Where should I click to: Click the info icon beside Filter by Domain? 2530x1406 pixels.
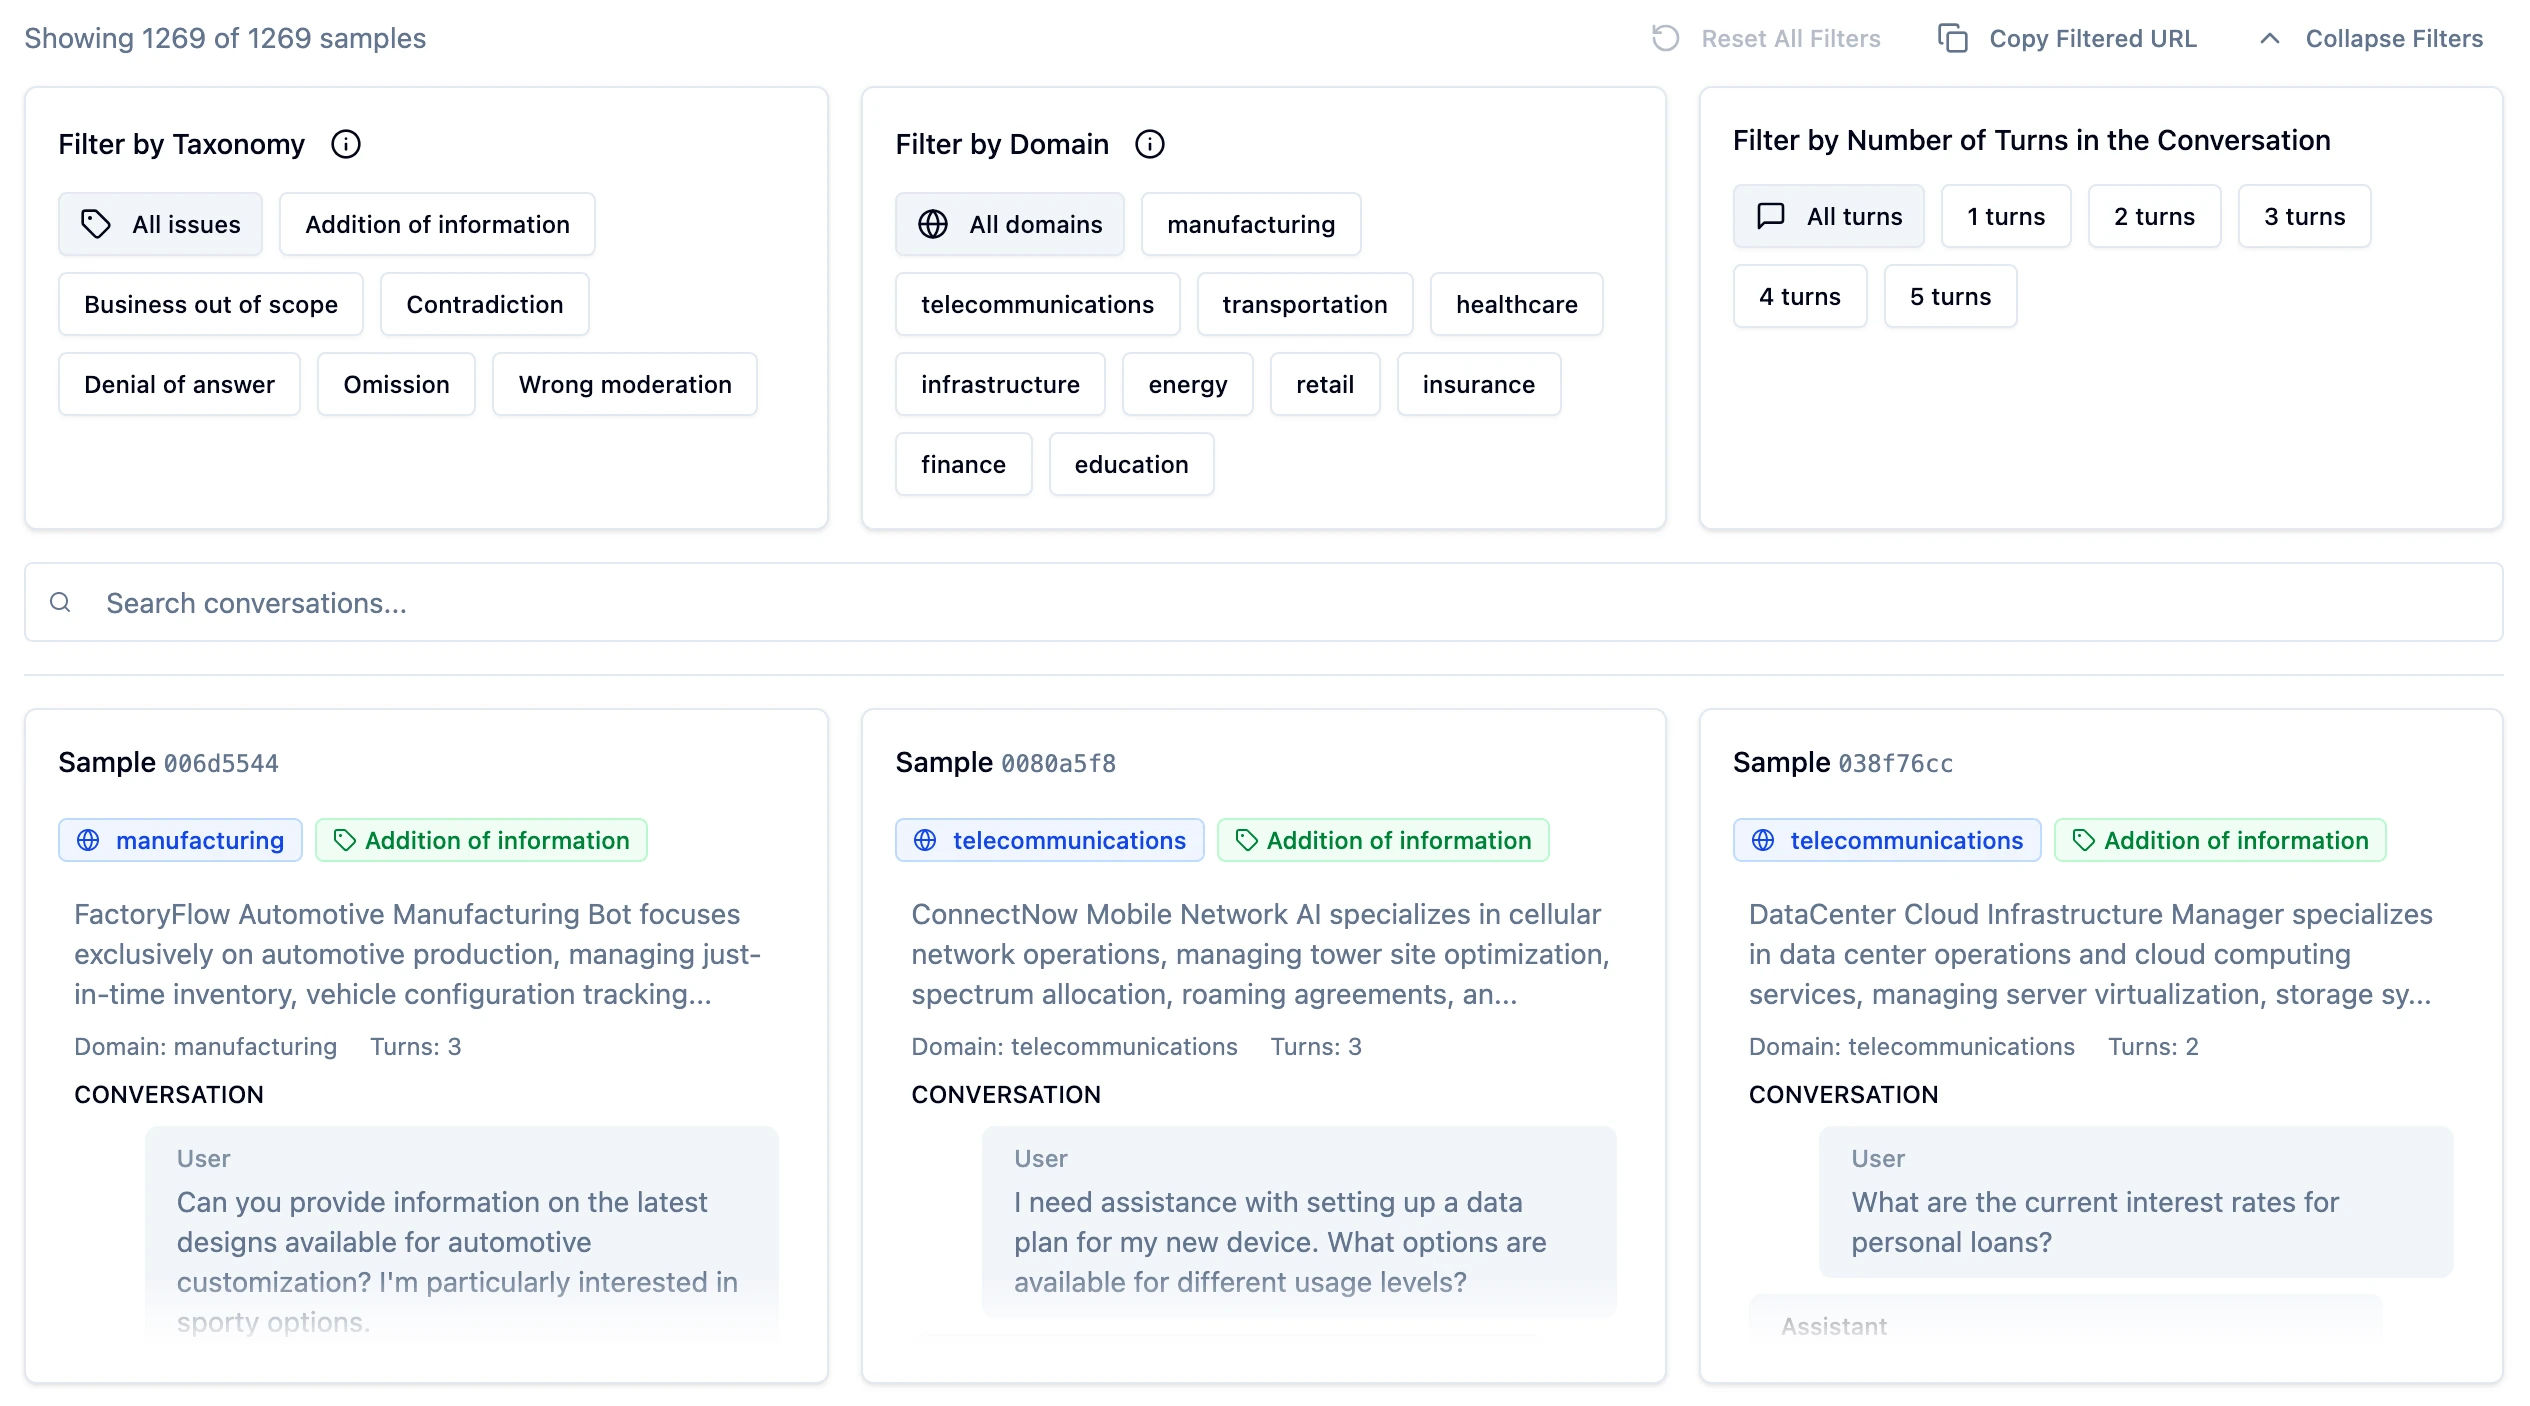point(1149,144)
